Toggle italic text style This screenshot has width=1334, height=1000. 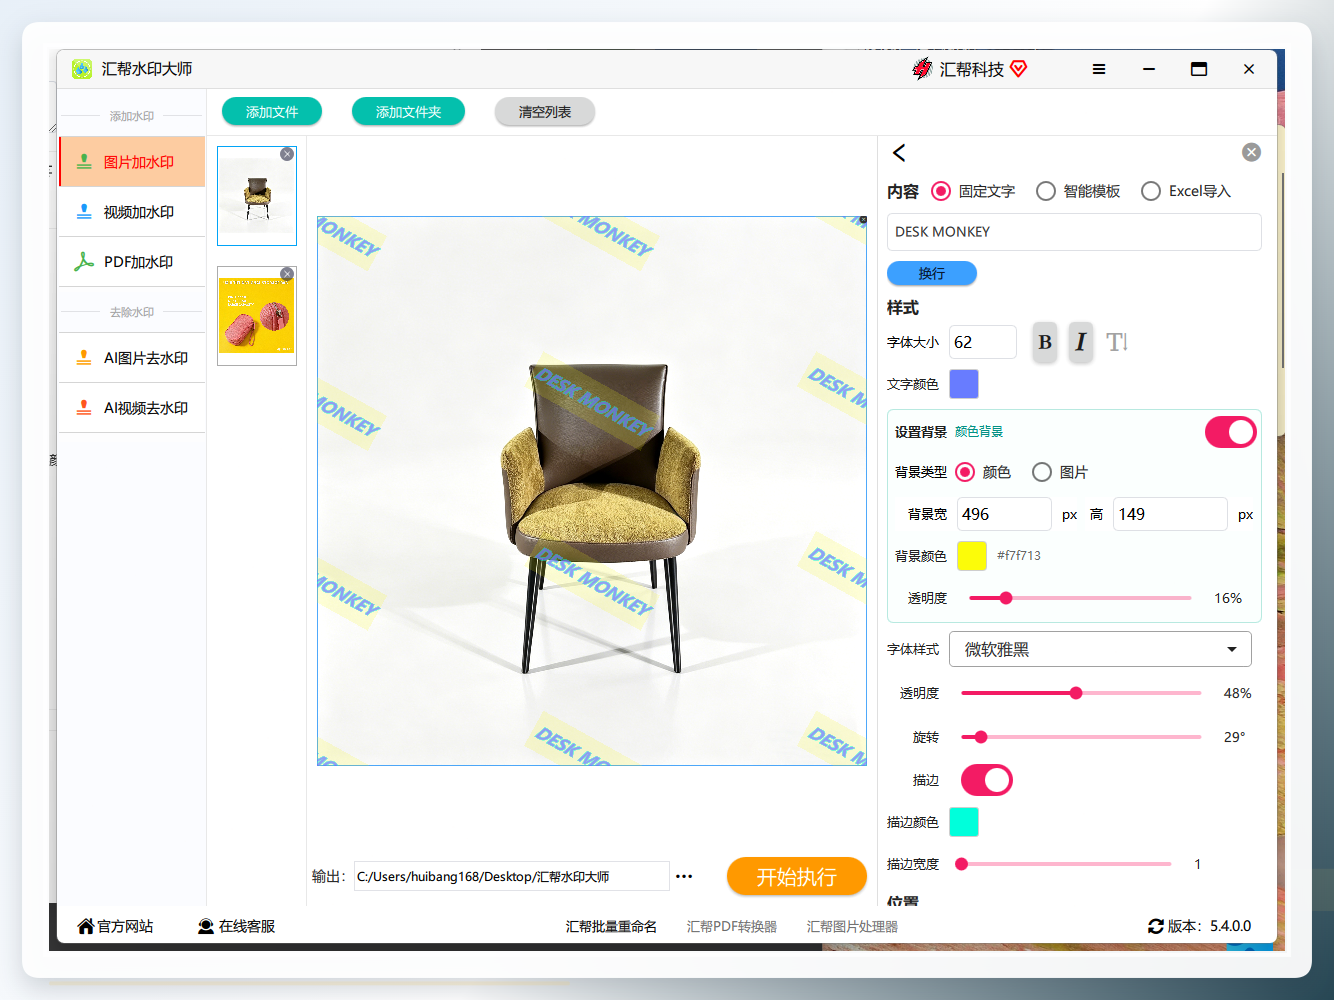1081,342
